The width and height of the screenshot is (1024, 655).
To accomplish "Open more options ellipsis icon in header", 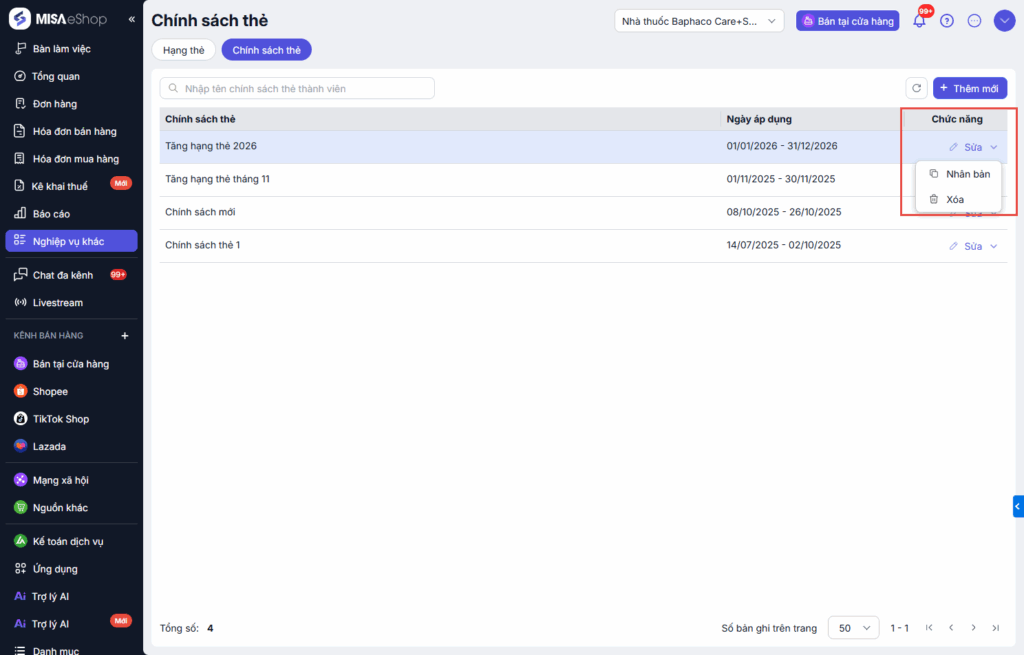I will tap(974, 21).
